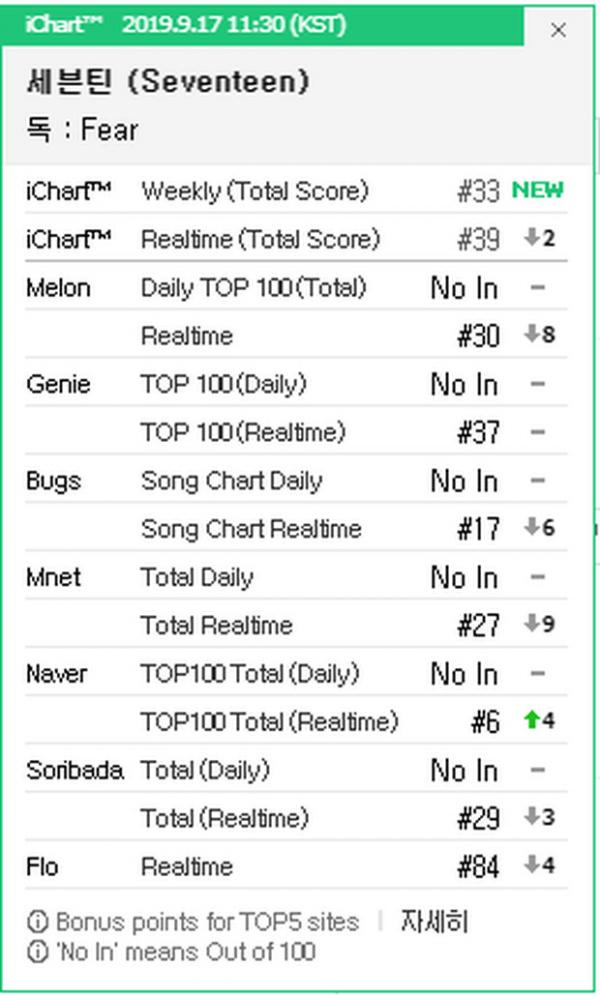Click the Bugs Song Chart Daily row
This screenshot has width=600, height=995.
296,480
